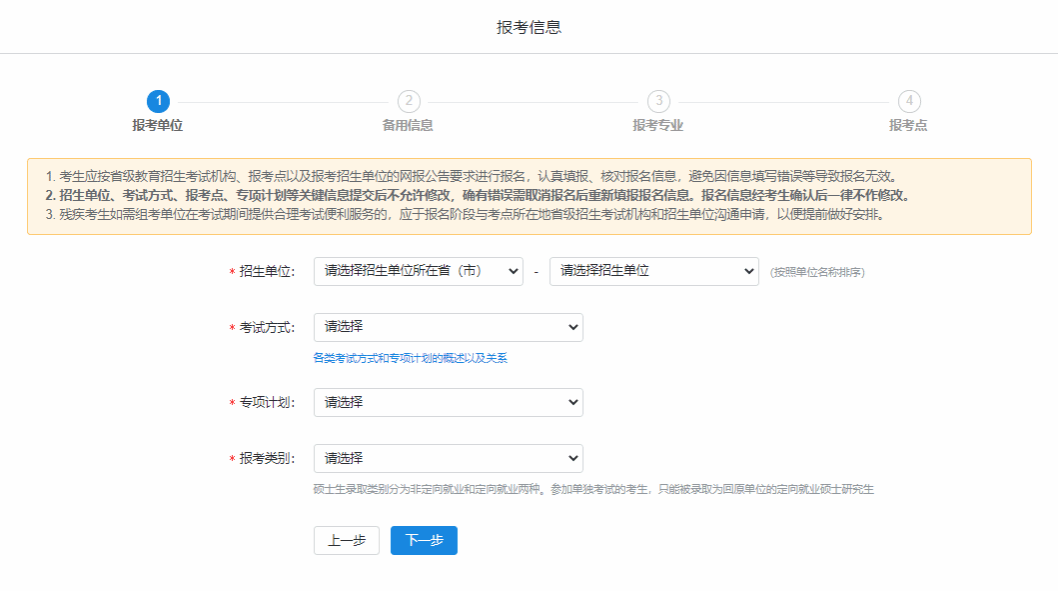
Task: Expand the 专项计划 dropdown
Action: coord(448,402)
